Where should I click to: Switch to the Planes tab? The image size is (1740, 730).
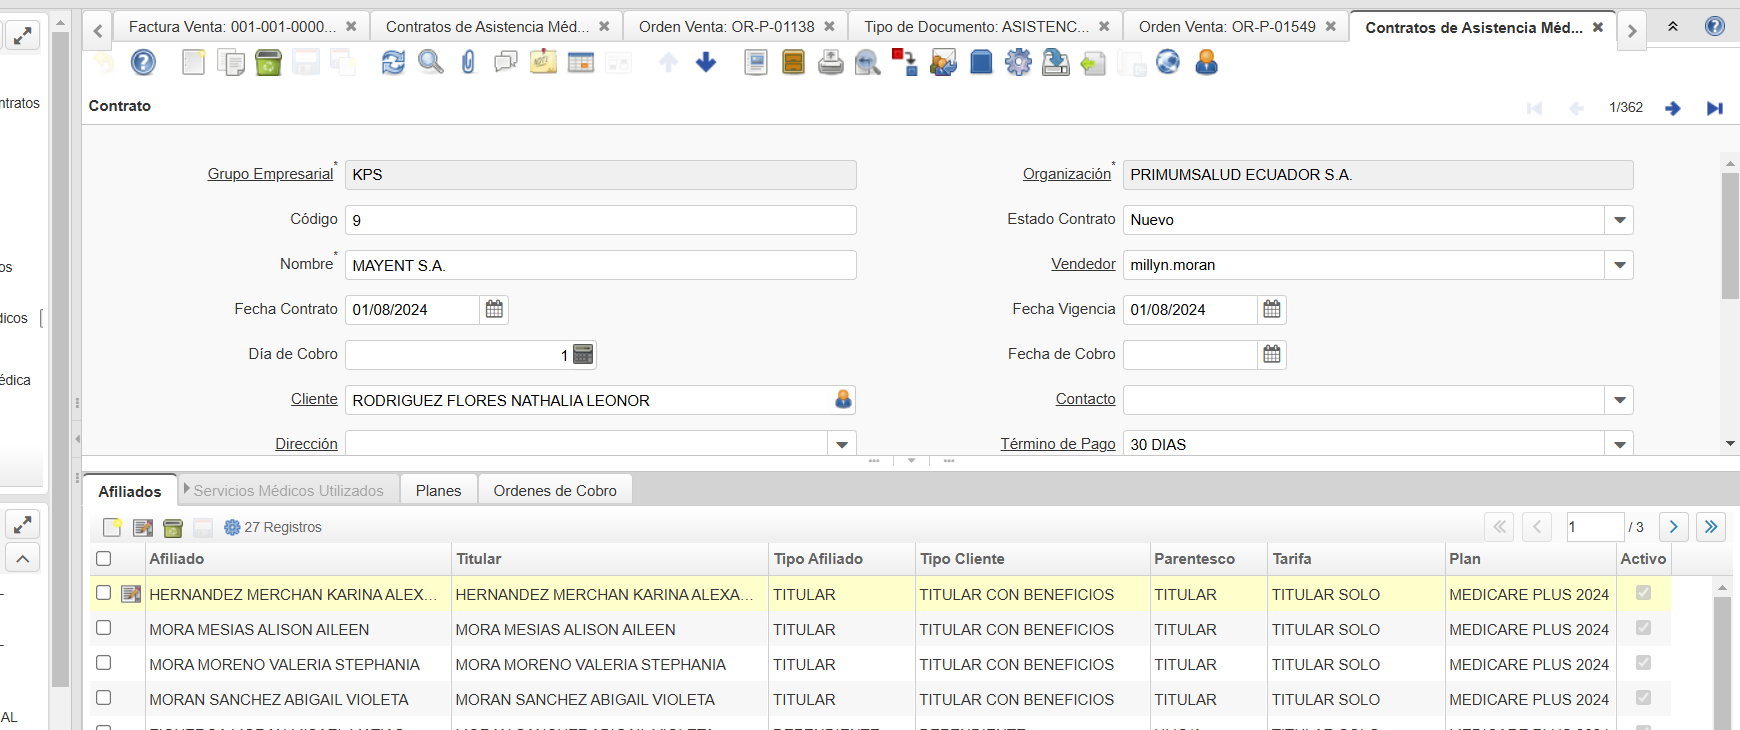coord(438,490)
